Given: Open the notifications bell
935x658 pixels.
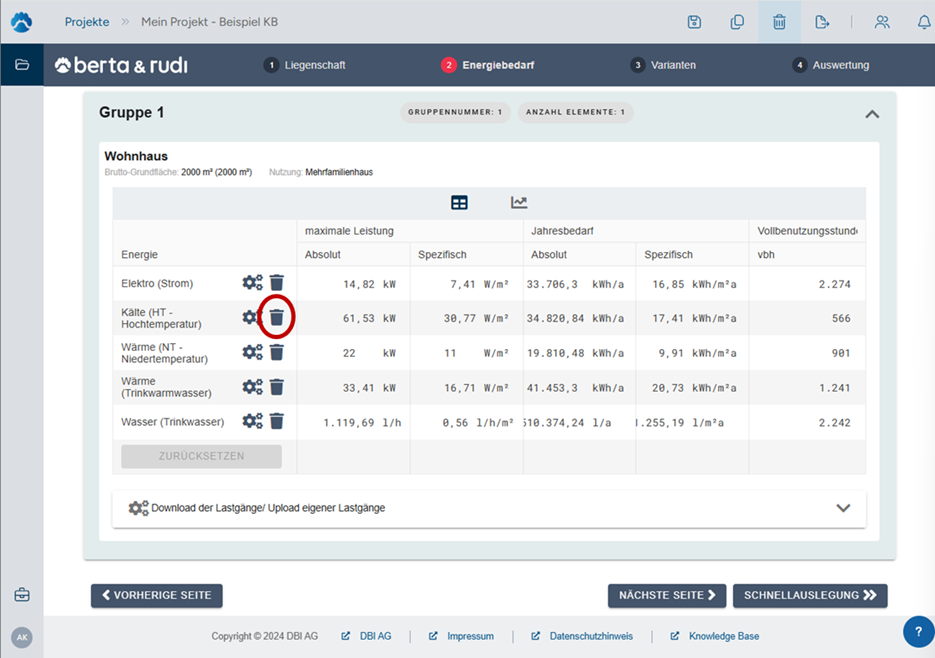Looking at the screenshot, I should tap(923, 22).
